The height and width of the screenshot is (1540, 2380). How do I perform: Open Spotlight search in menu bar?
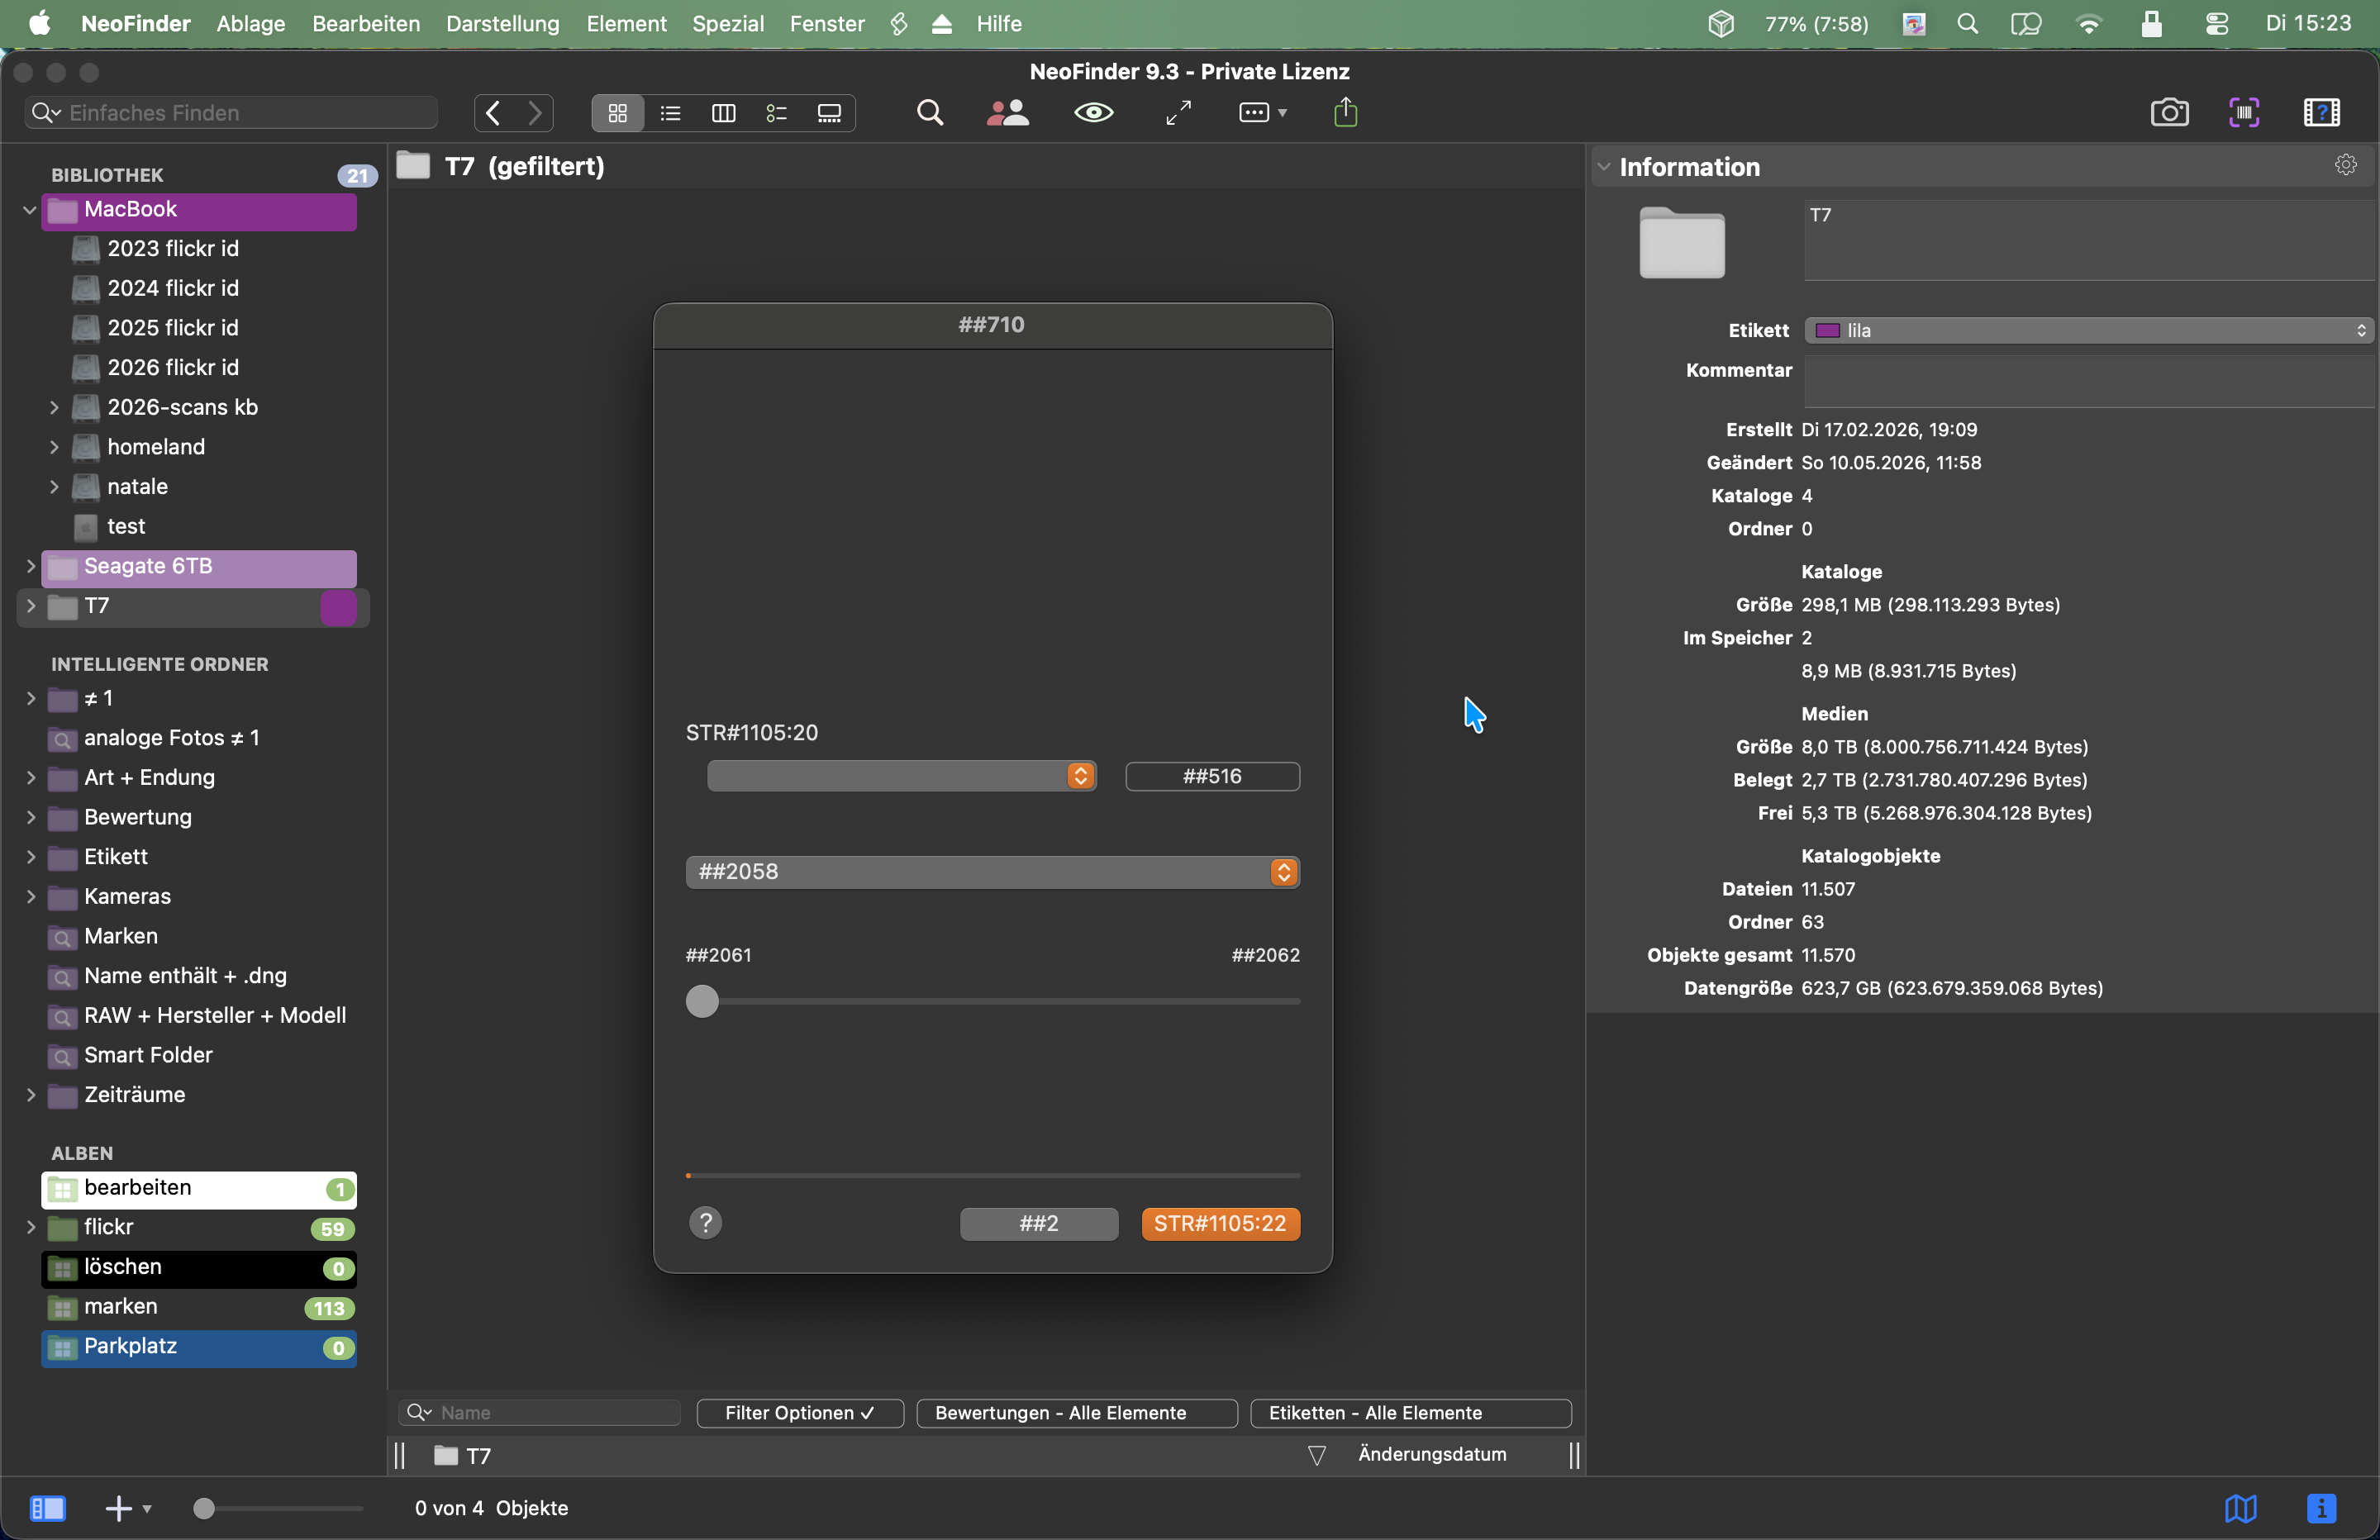coord(1968,24)
